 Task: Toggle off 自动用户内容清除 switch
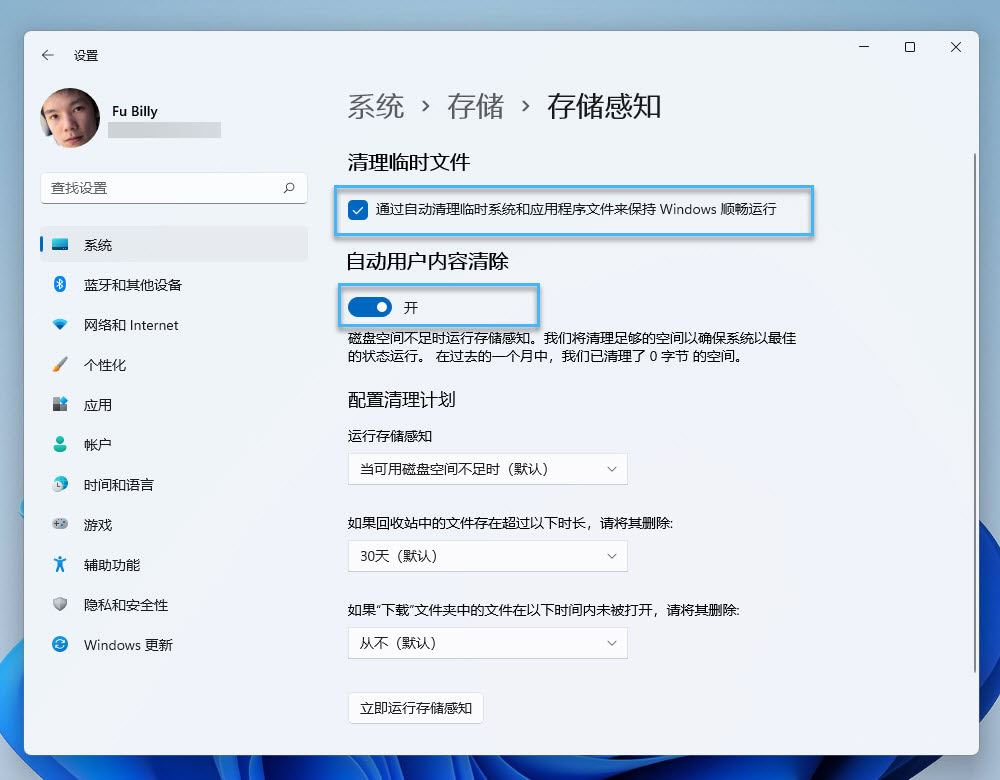coord(369,307)
